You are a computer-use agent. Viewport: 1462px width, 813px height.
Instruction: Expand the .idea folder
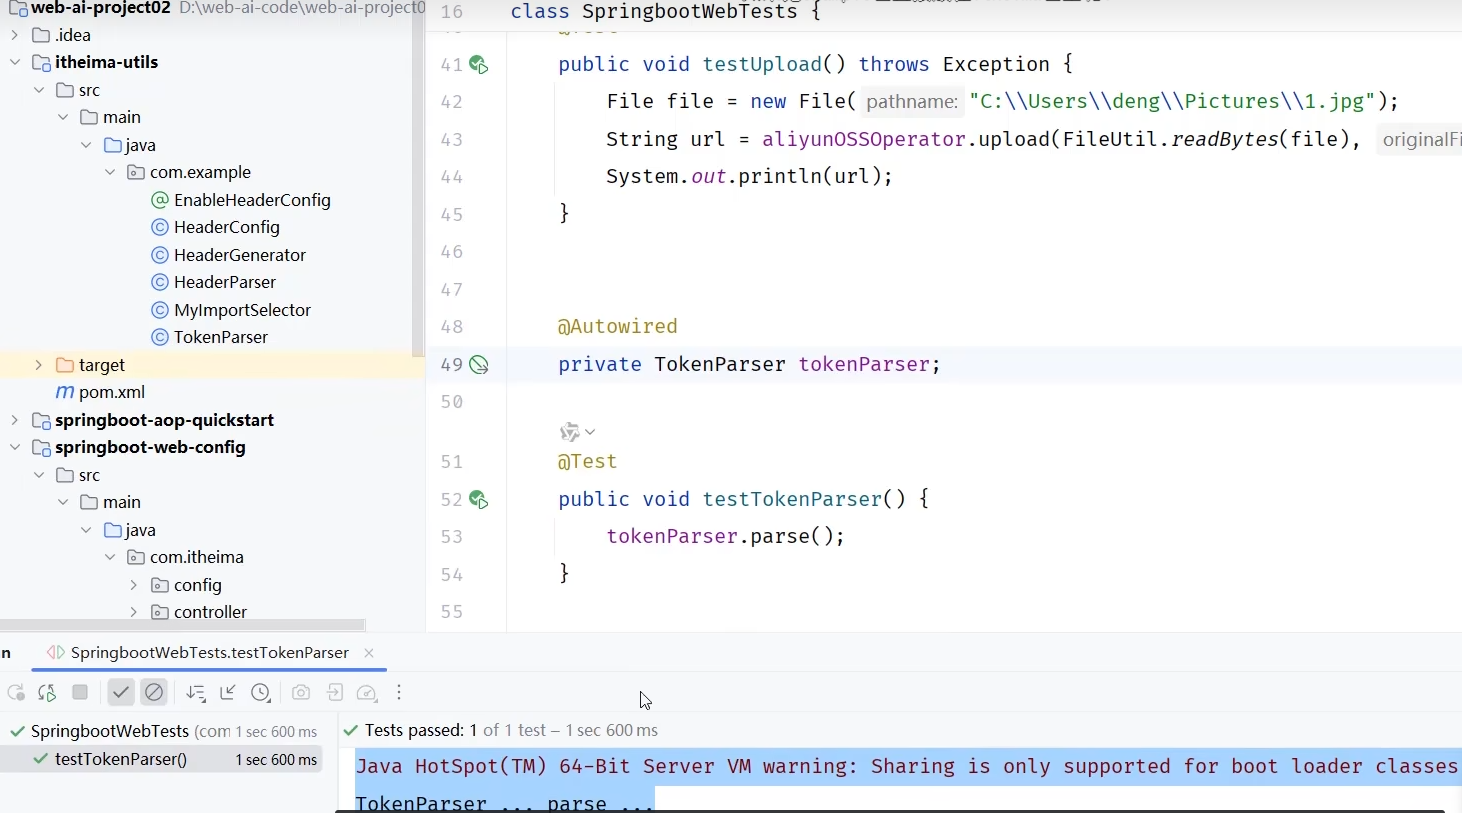15,35
